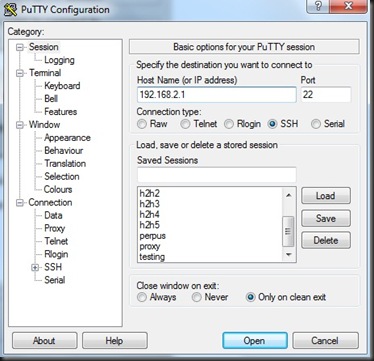Open the Behaviour settings category
Viewport: 374px width, 361px height.
coord(64,150)
